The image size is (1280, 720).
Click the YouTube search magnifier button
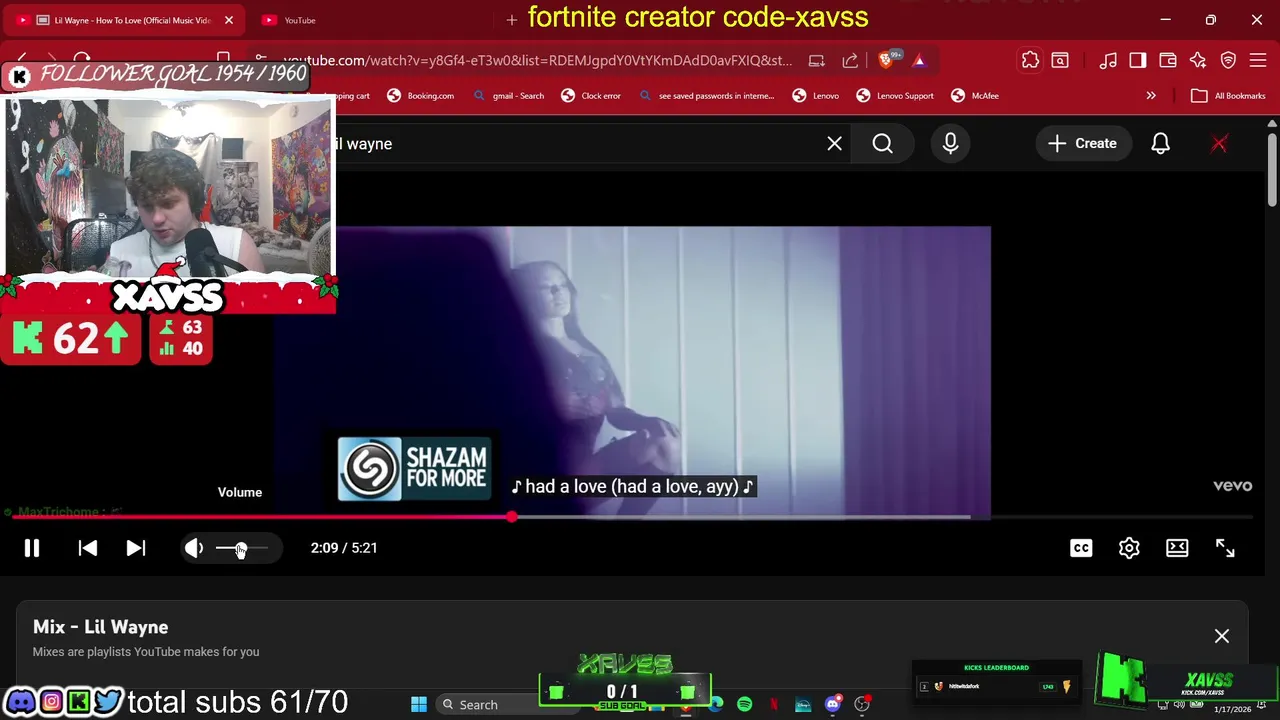click(x=882, y=144)
